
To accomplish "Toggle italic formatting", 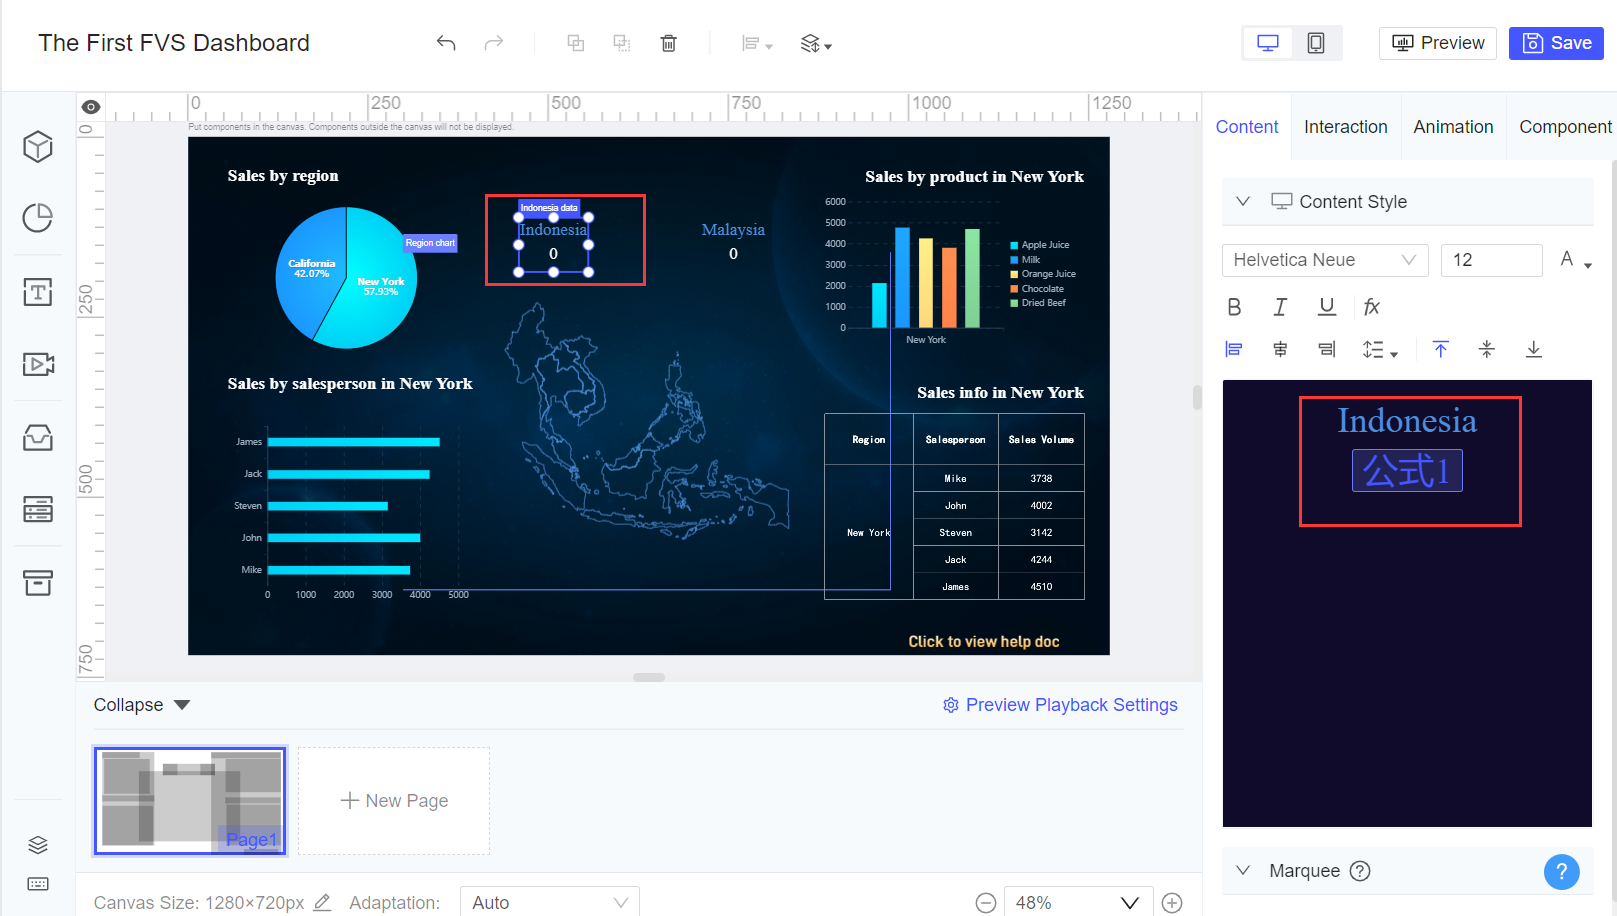I will coord(1280,306).
